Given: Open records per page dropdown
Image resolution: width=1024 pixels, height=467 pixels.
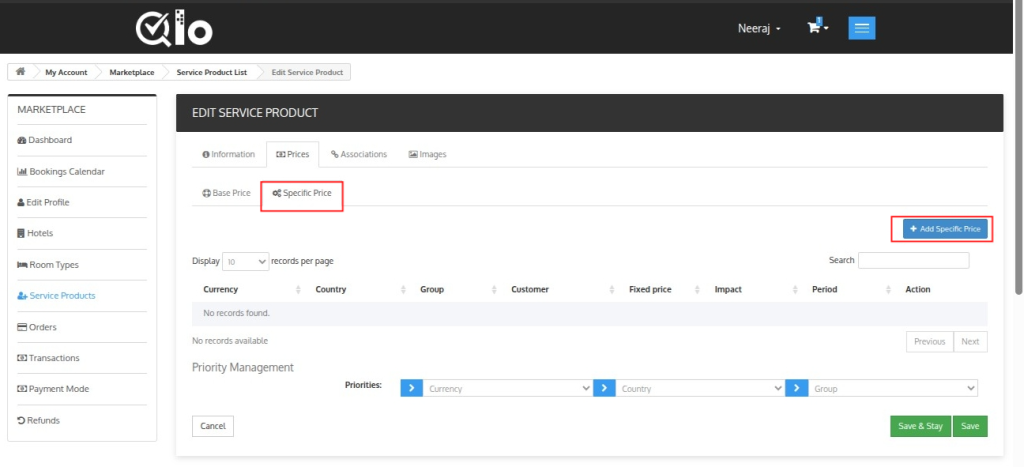Looking at the screenshot, I should 246,261.
